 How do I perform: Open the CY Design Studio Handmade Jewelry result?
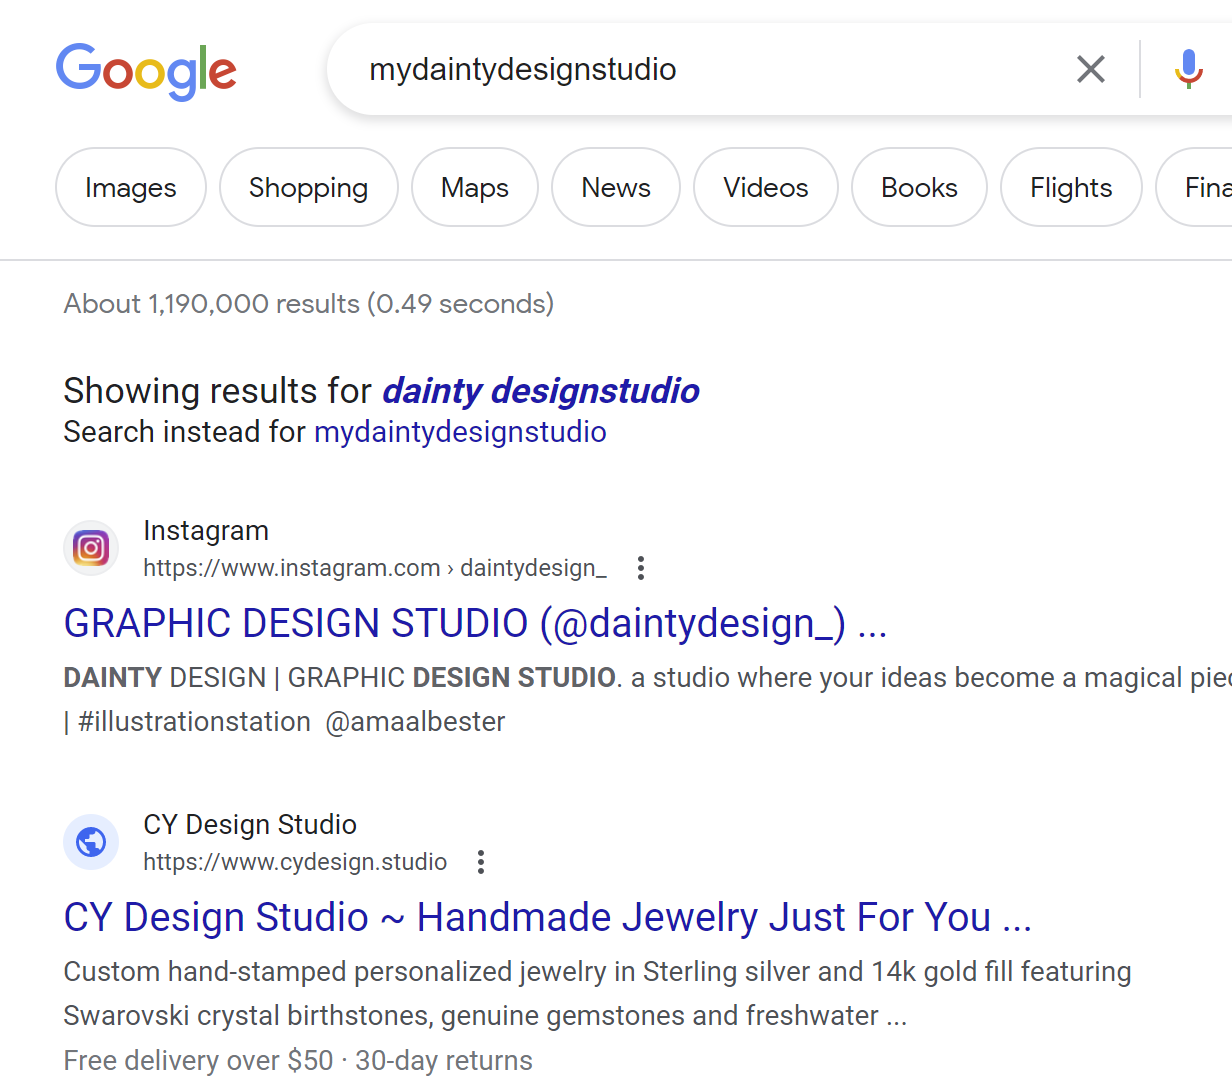click(547, 917)
